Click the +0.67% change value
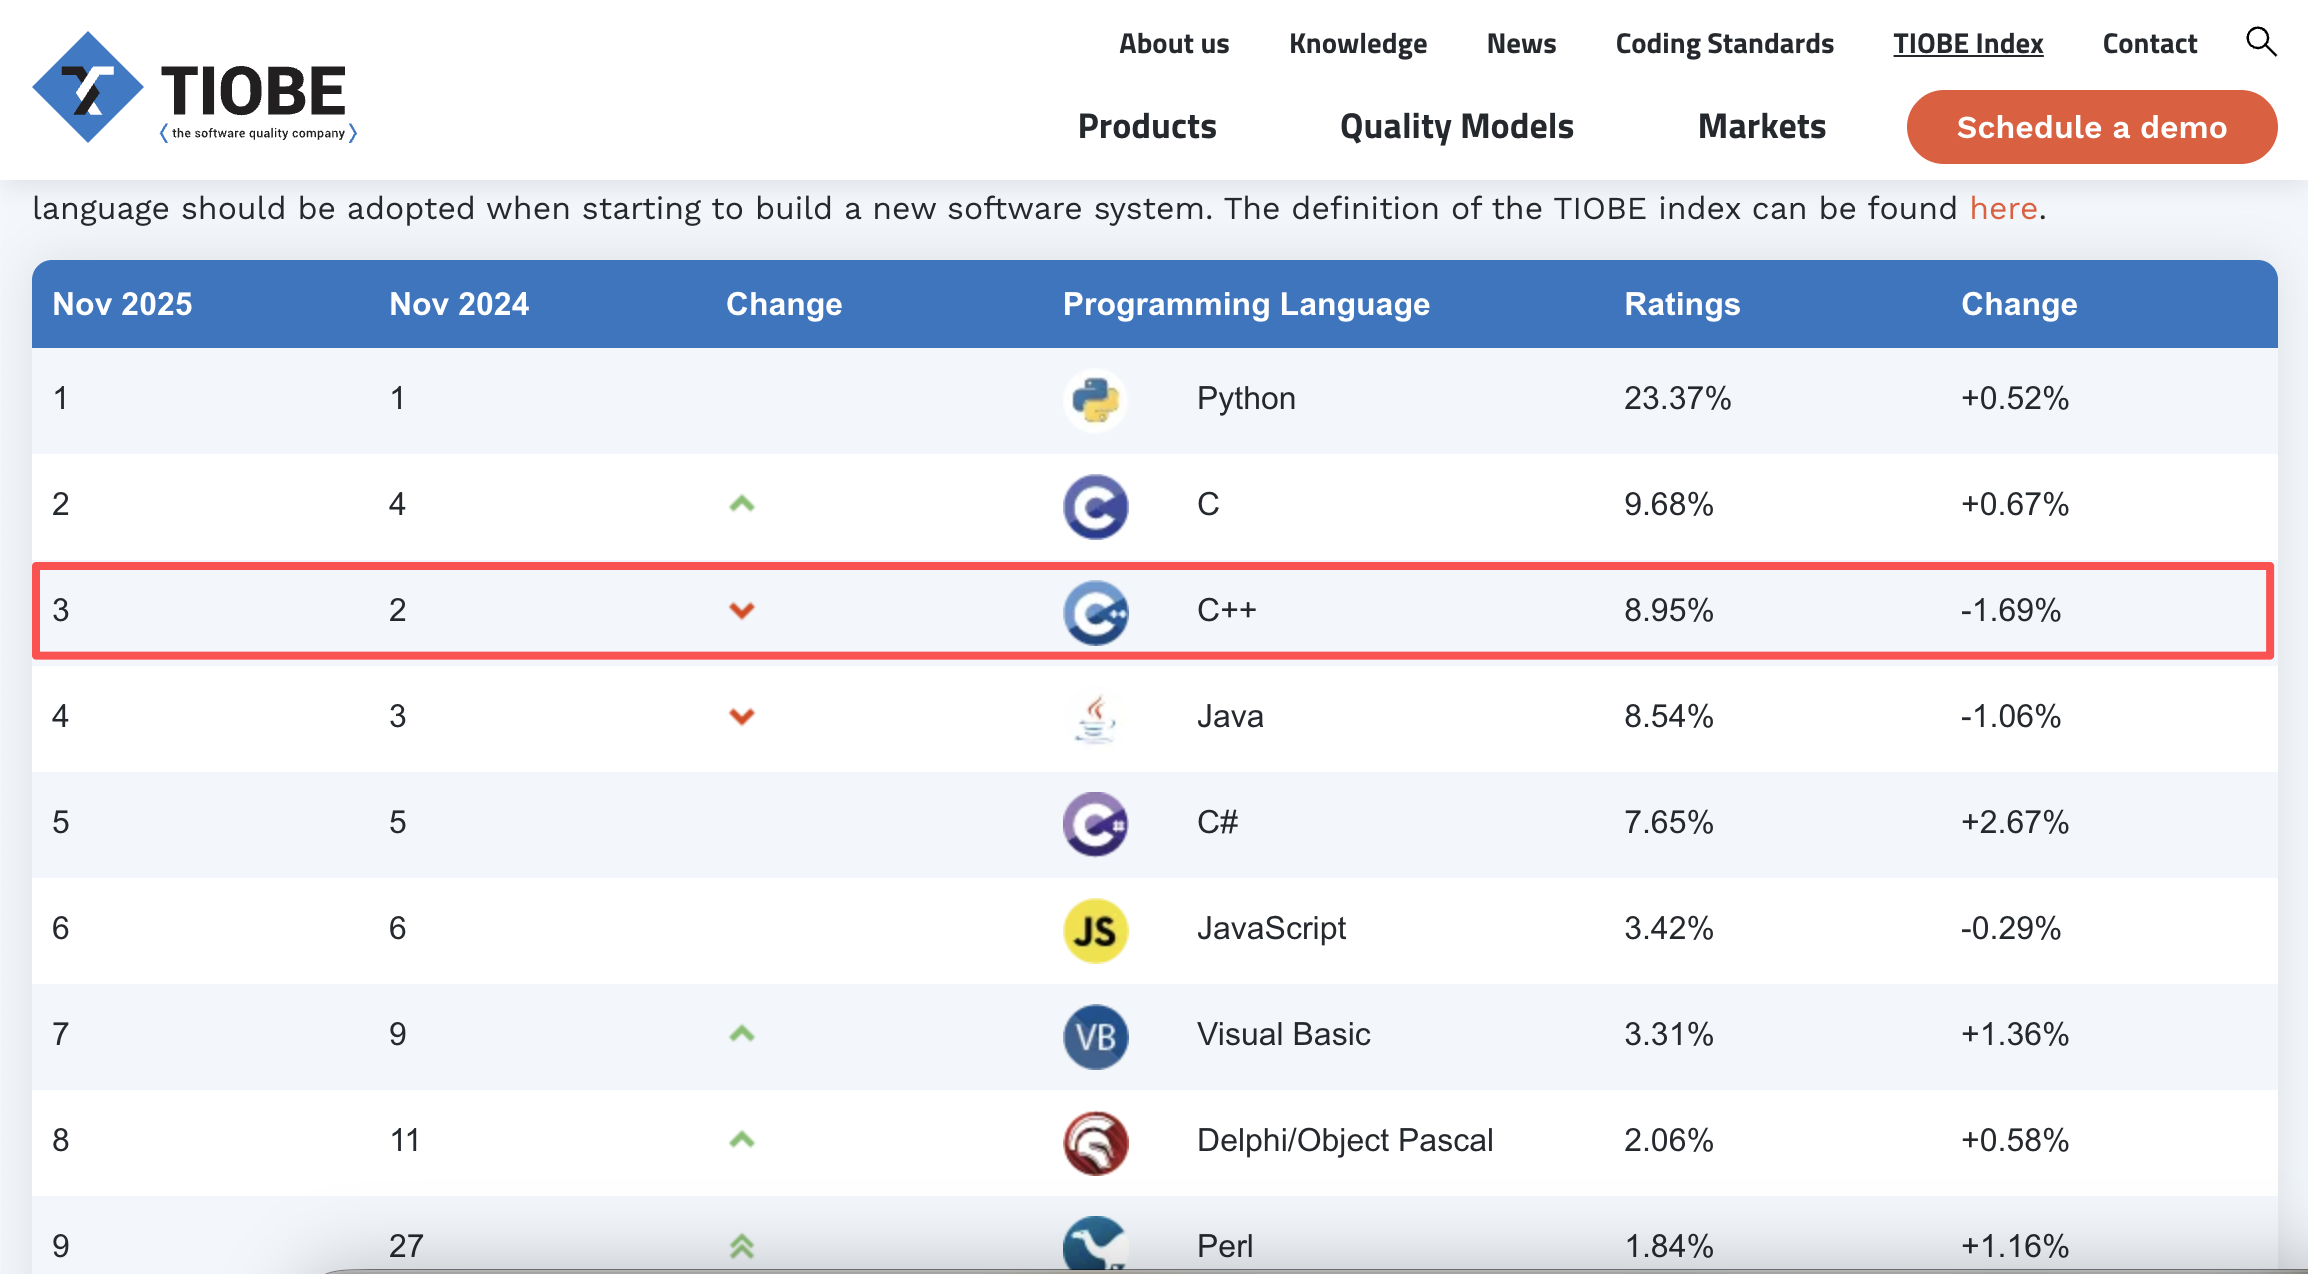This screenshot has width=2308, height=1274. click(x=2015, y=504)
